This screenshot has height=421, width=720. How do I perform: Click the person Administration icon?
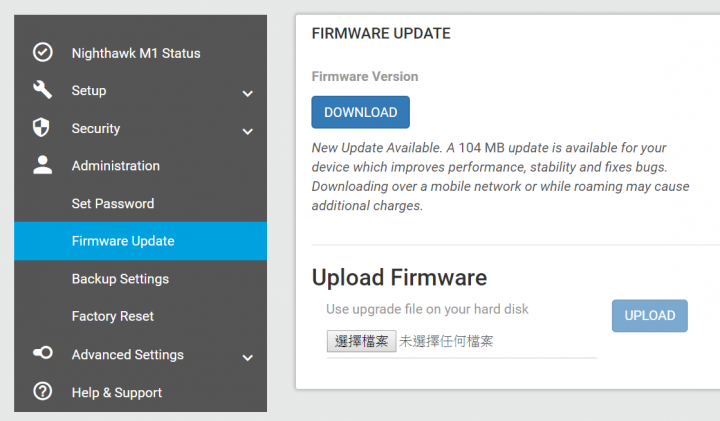pos(43,165)
